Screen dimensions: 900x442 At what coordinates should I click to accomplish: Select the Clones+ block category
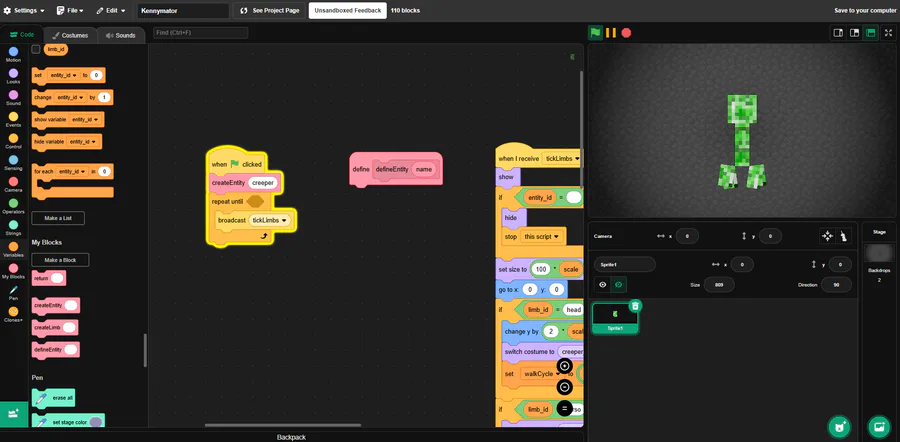click(13, 315)
